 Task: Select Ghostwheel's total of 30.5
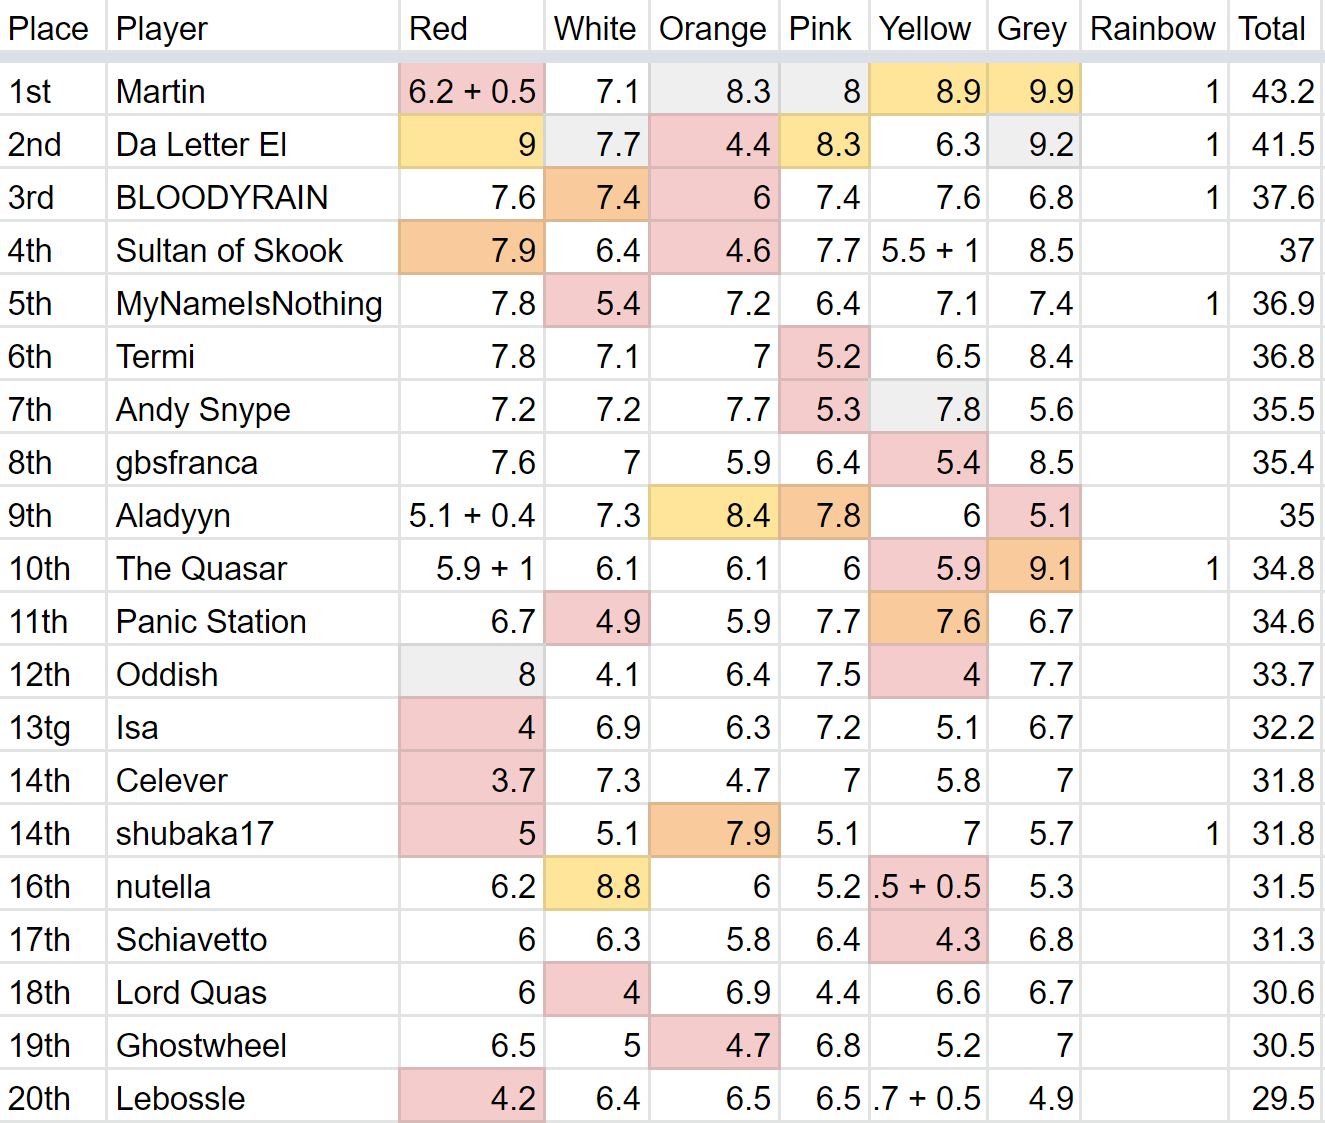click(1282, 1046)
